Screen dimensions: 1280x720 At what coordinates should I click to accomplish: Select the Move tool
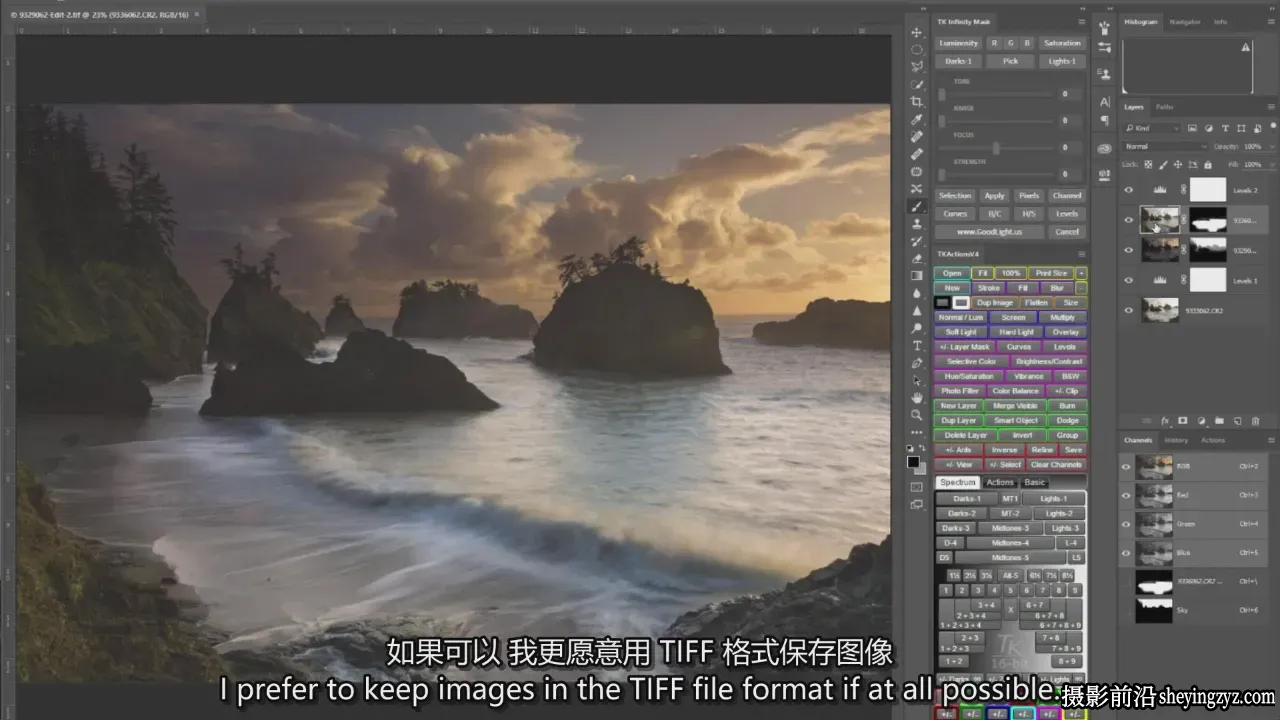[917, 32]
